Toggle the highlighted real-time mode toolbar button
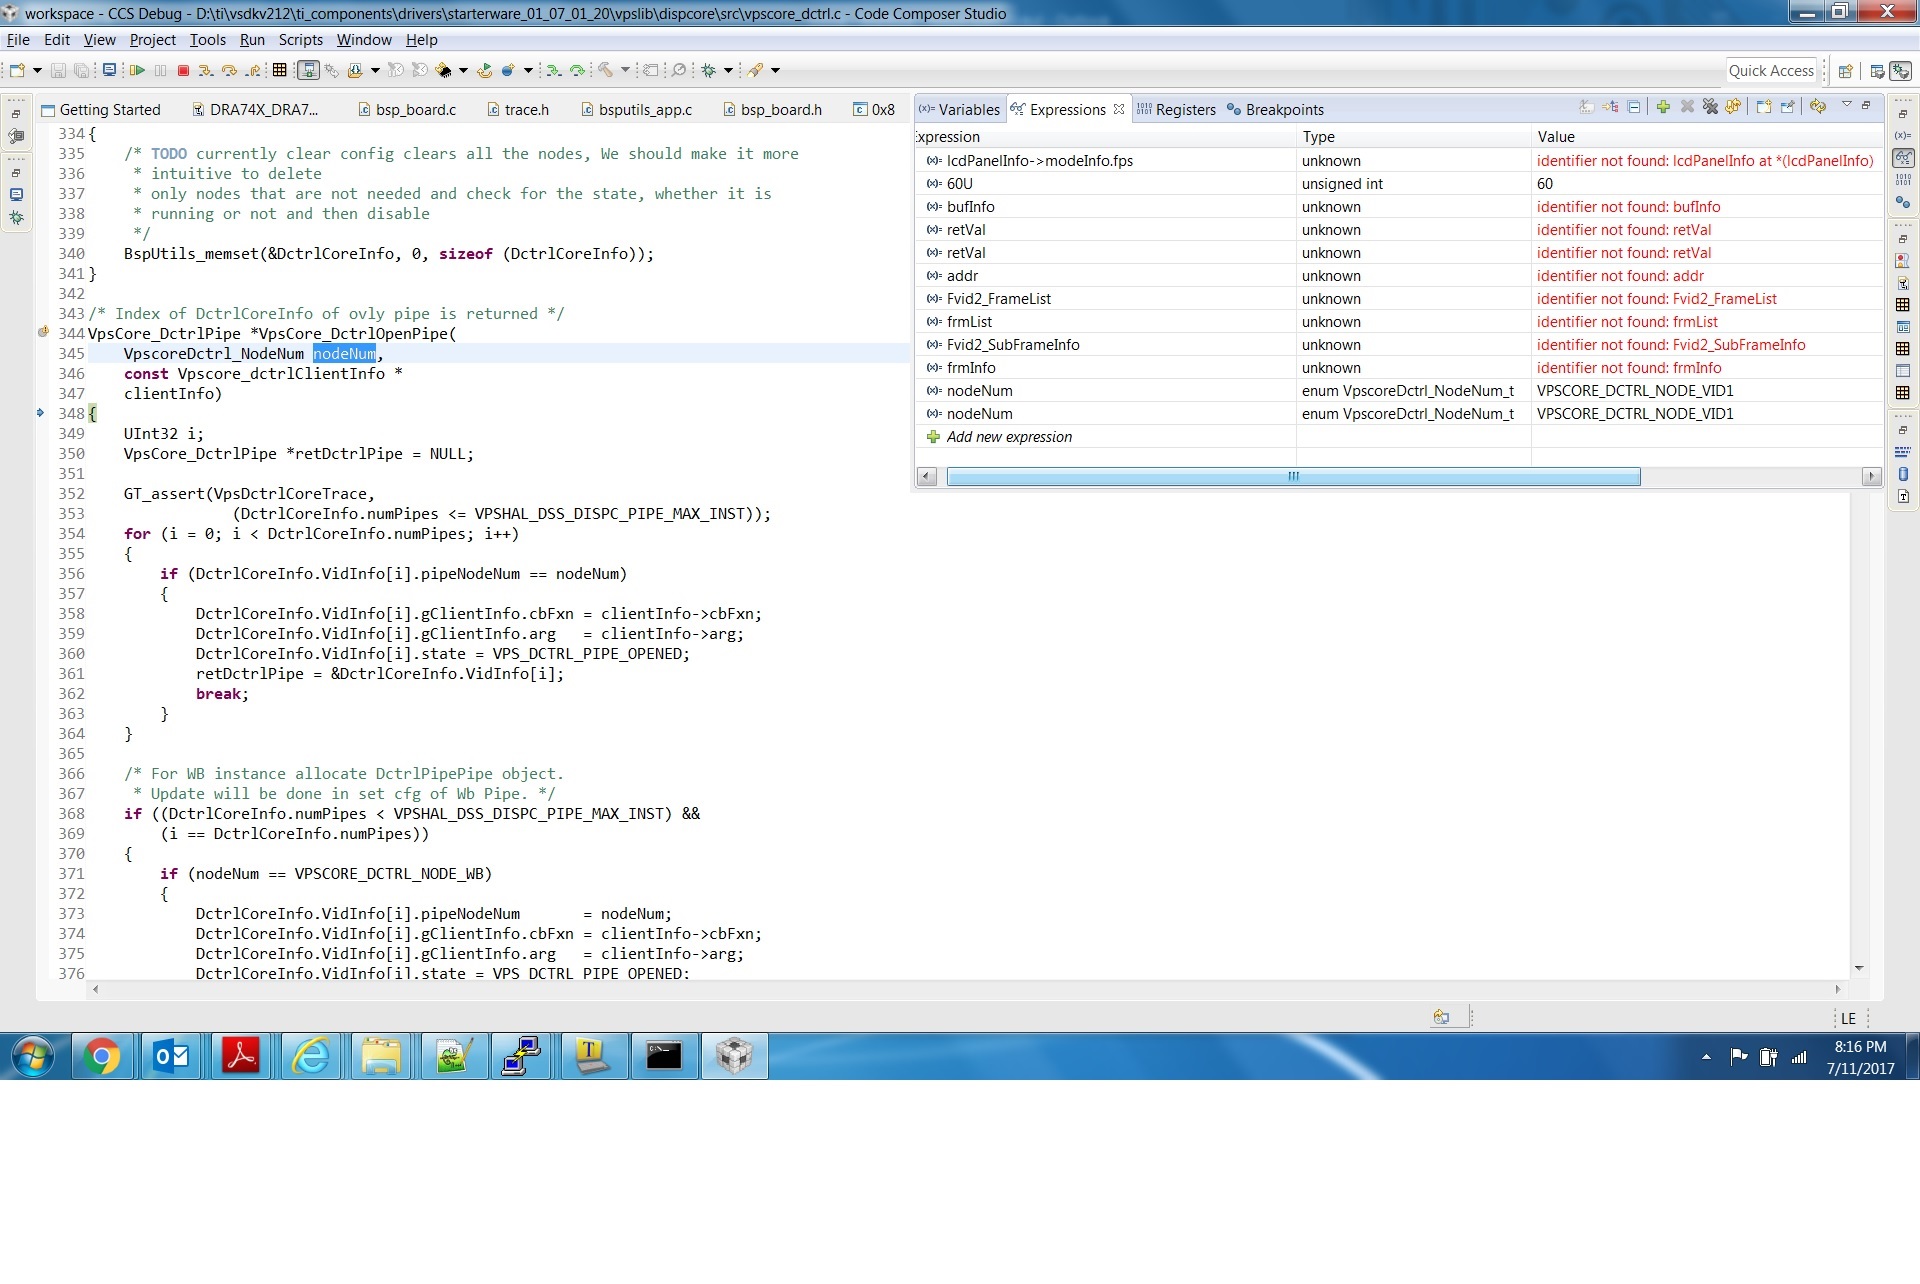Viewport: 1920px width, 1284px height. (308, 70)
